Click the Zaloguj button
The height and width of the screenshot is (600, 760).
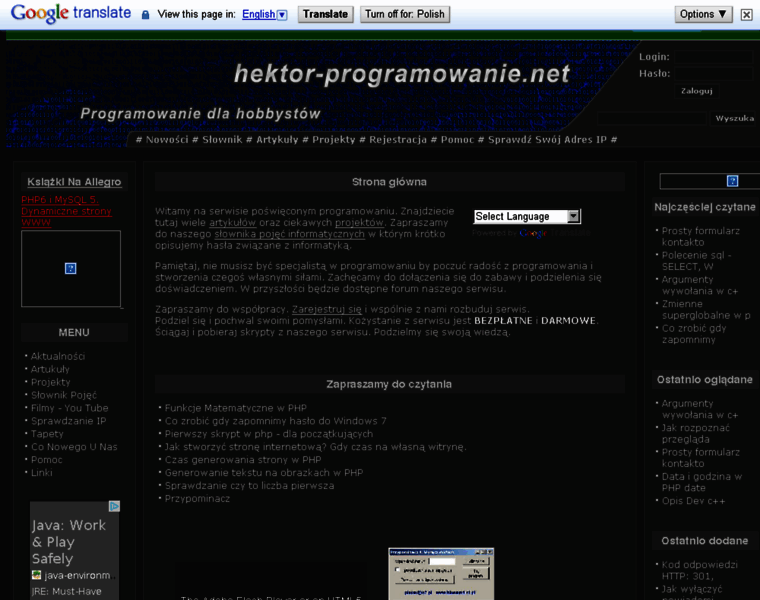[697, 91]
